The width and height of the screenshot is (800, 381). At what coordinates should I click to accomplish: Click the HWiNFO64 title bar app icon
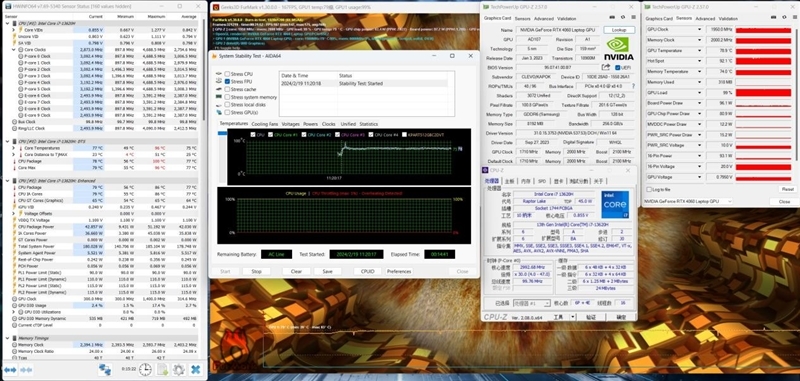[7, 6]
